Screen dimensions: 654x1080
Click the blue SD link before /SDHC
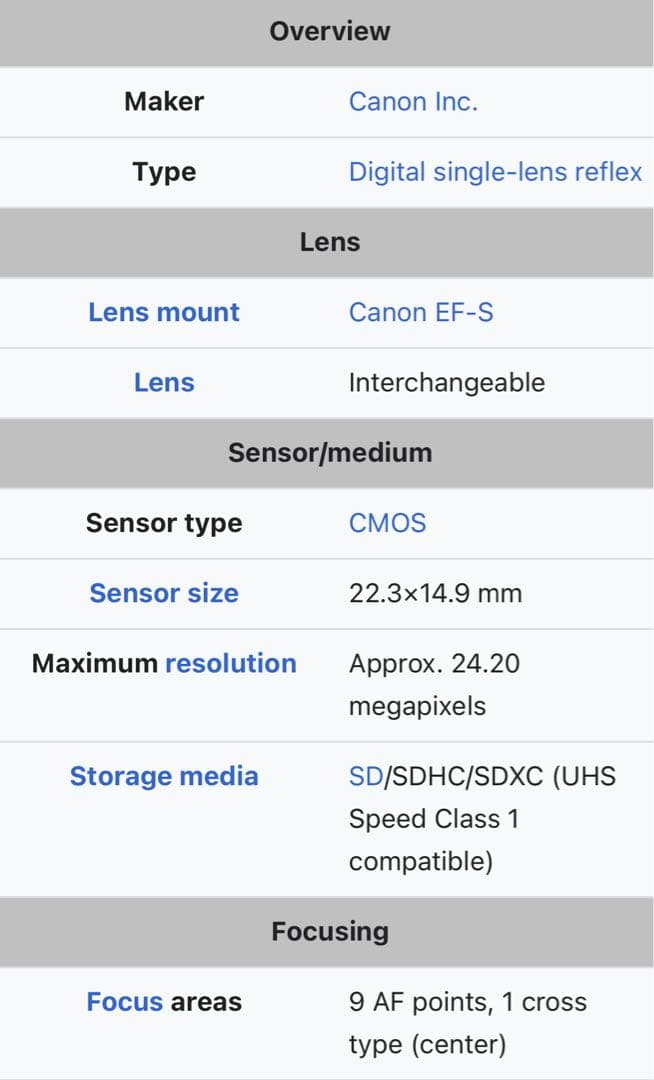click(x=366, y=776)
